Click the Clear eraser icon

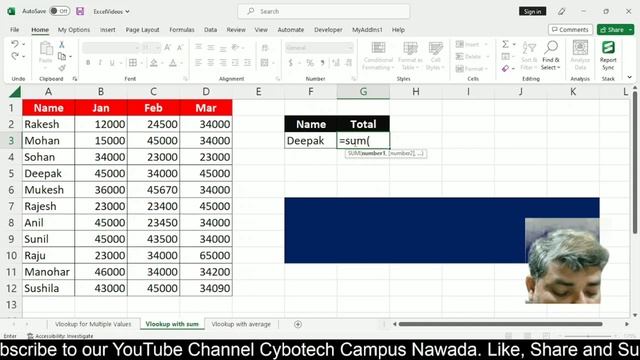505,68
